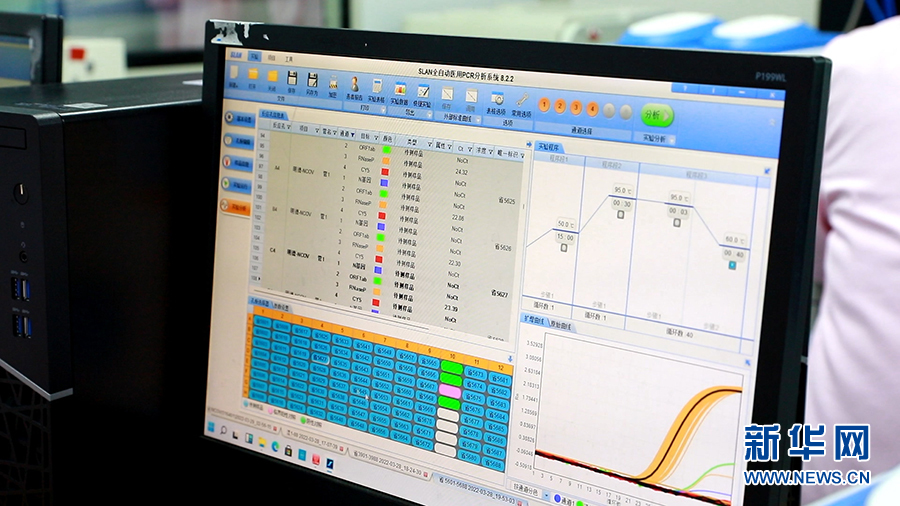Toggle channel 4 orange circle
This screenshot has width=900, height=506.
(x=592, y=108)
